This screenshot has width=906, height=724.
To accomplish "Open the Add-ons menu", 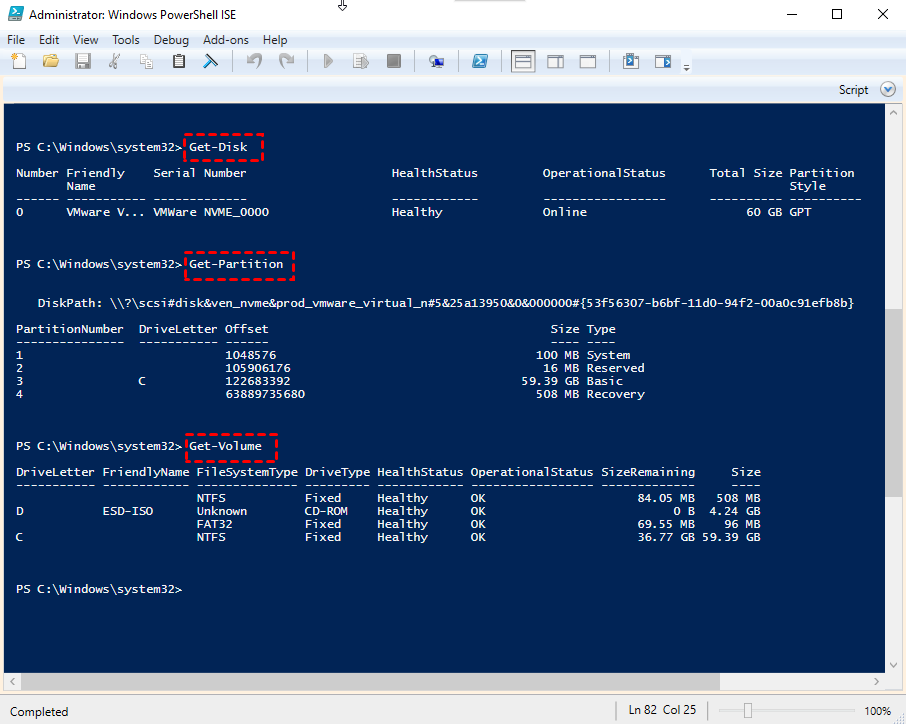I will (224, 40).
